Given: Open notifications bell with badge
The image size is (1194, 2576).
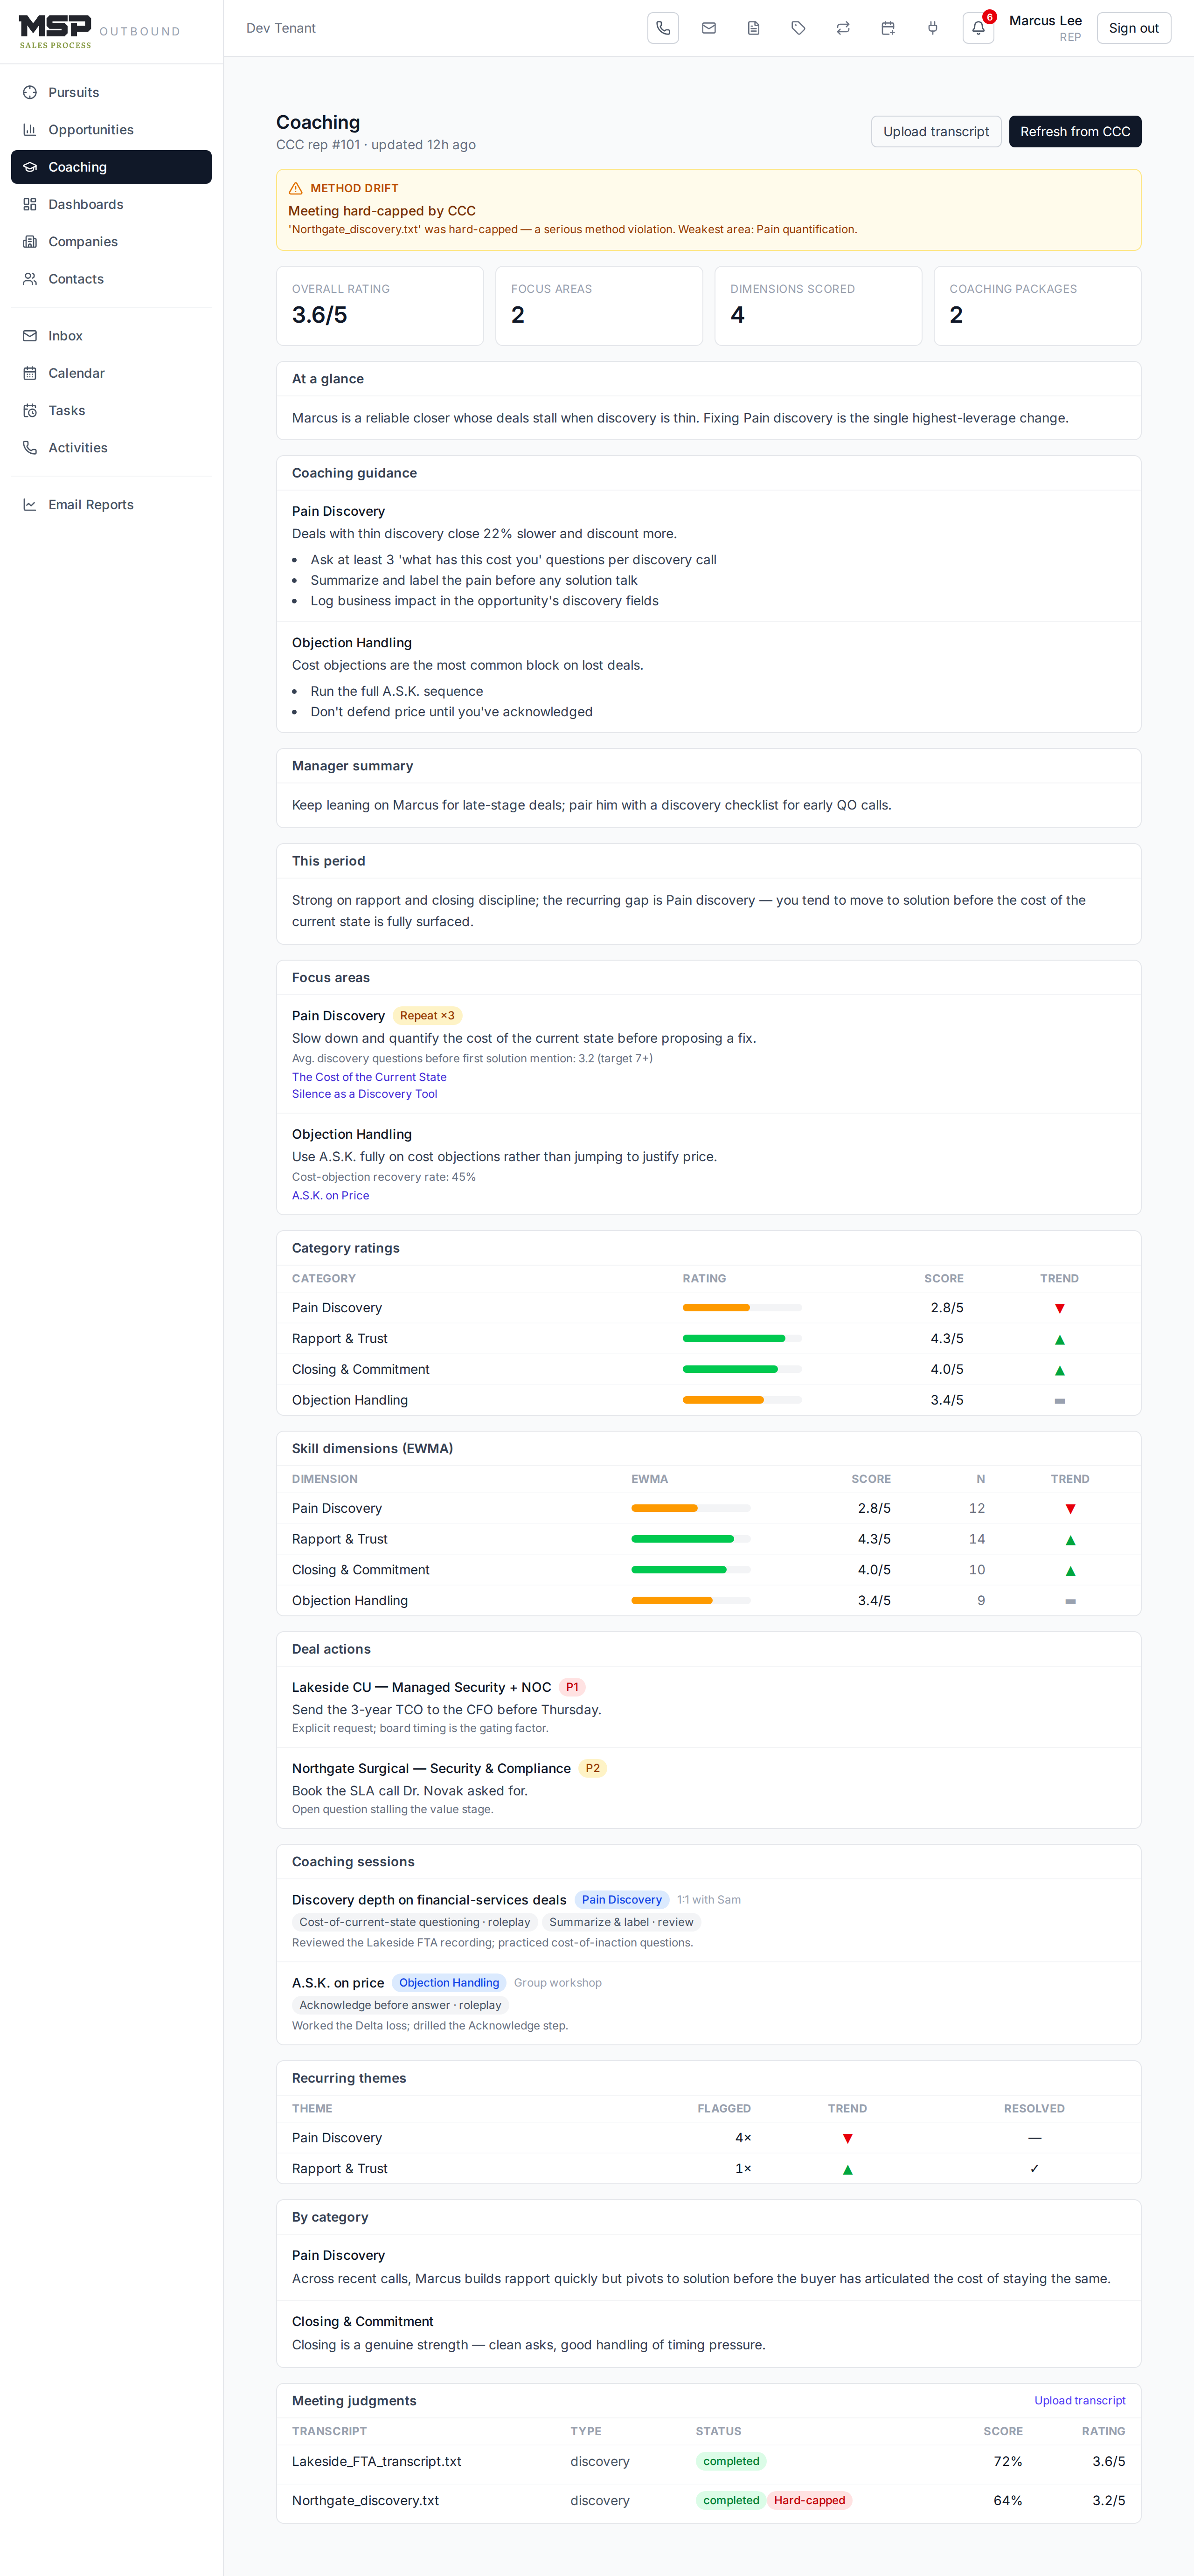Looking at the screenshot, I should click(978, 28).
